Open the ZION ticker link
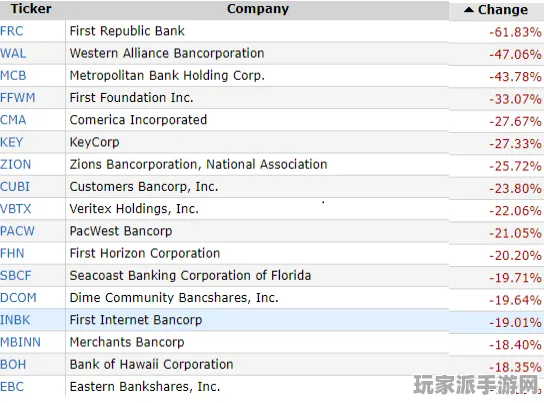The image size is (544, 403). (16, 164)
